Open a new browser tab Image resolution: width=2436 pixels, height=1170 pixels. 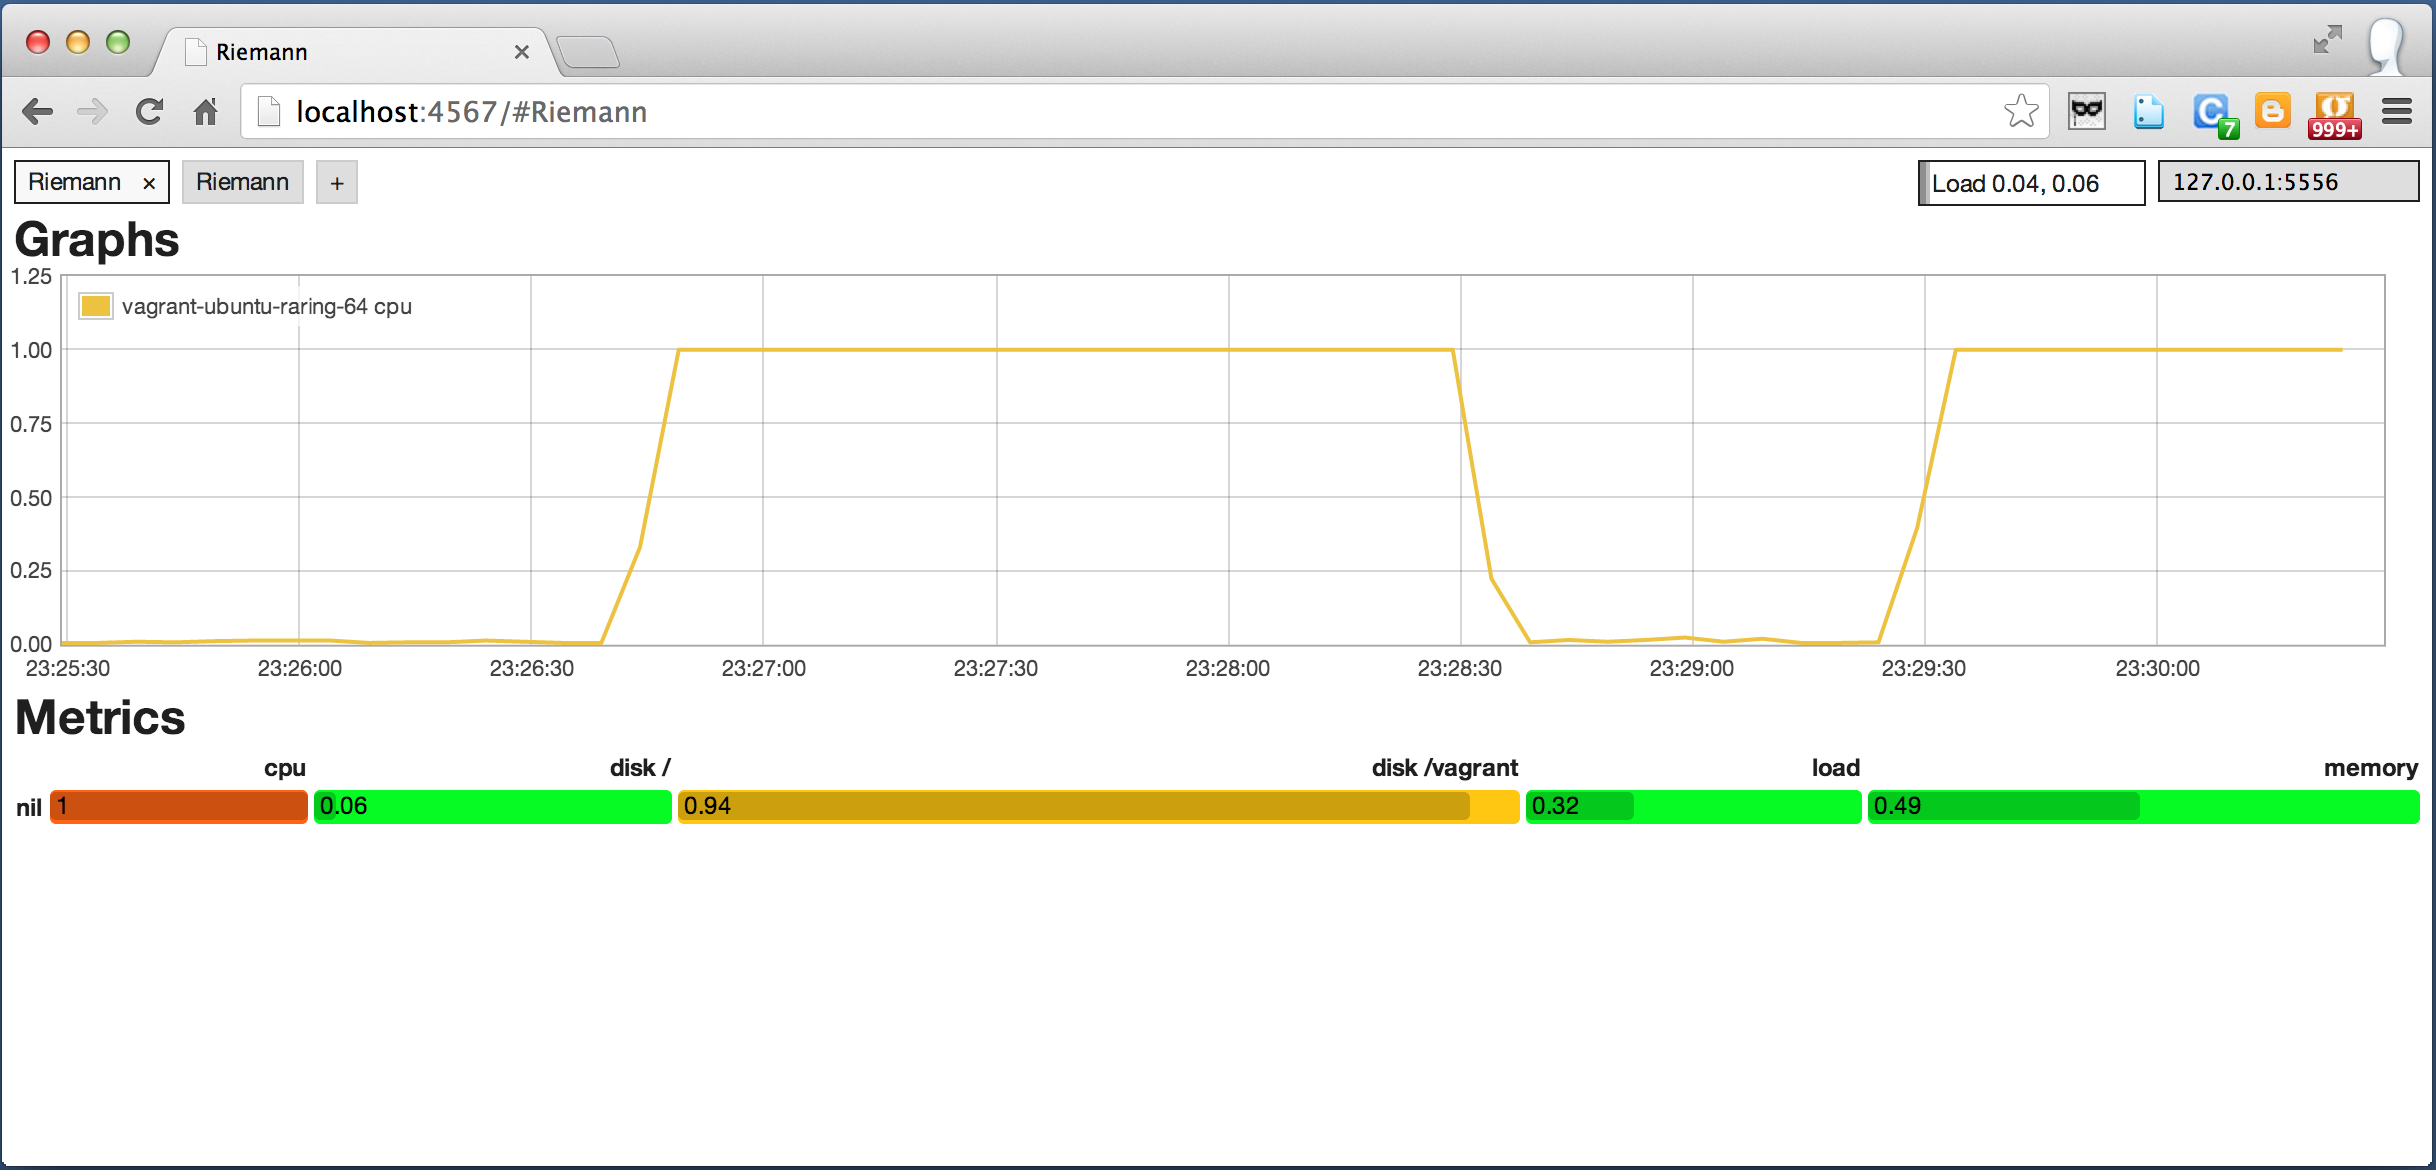pyautogui.click(x=588, y=52)
